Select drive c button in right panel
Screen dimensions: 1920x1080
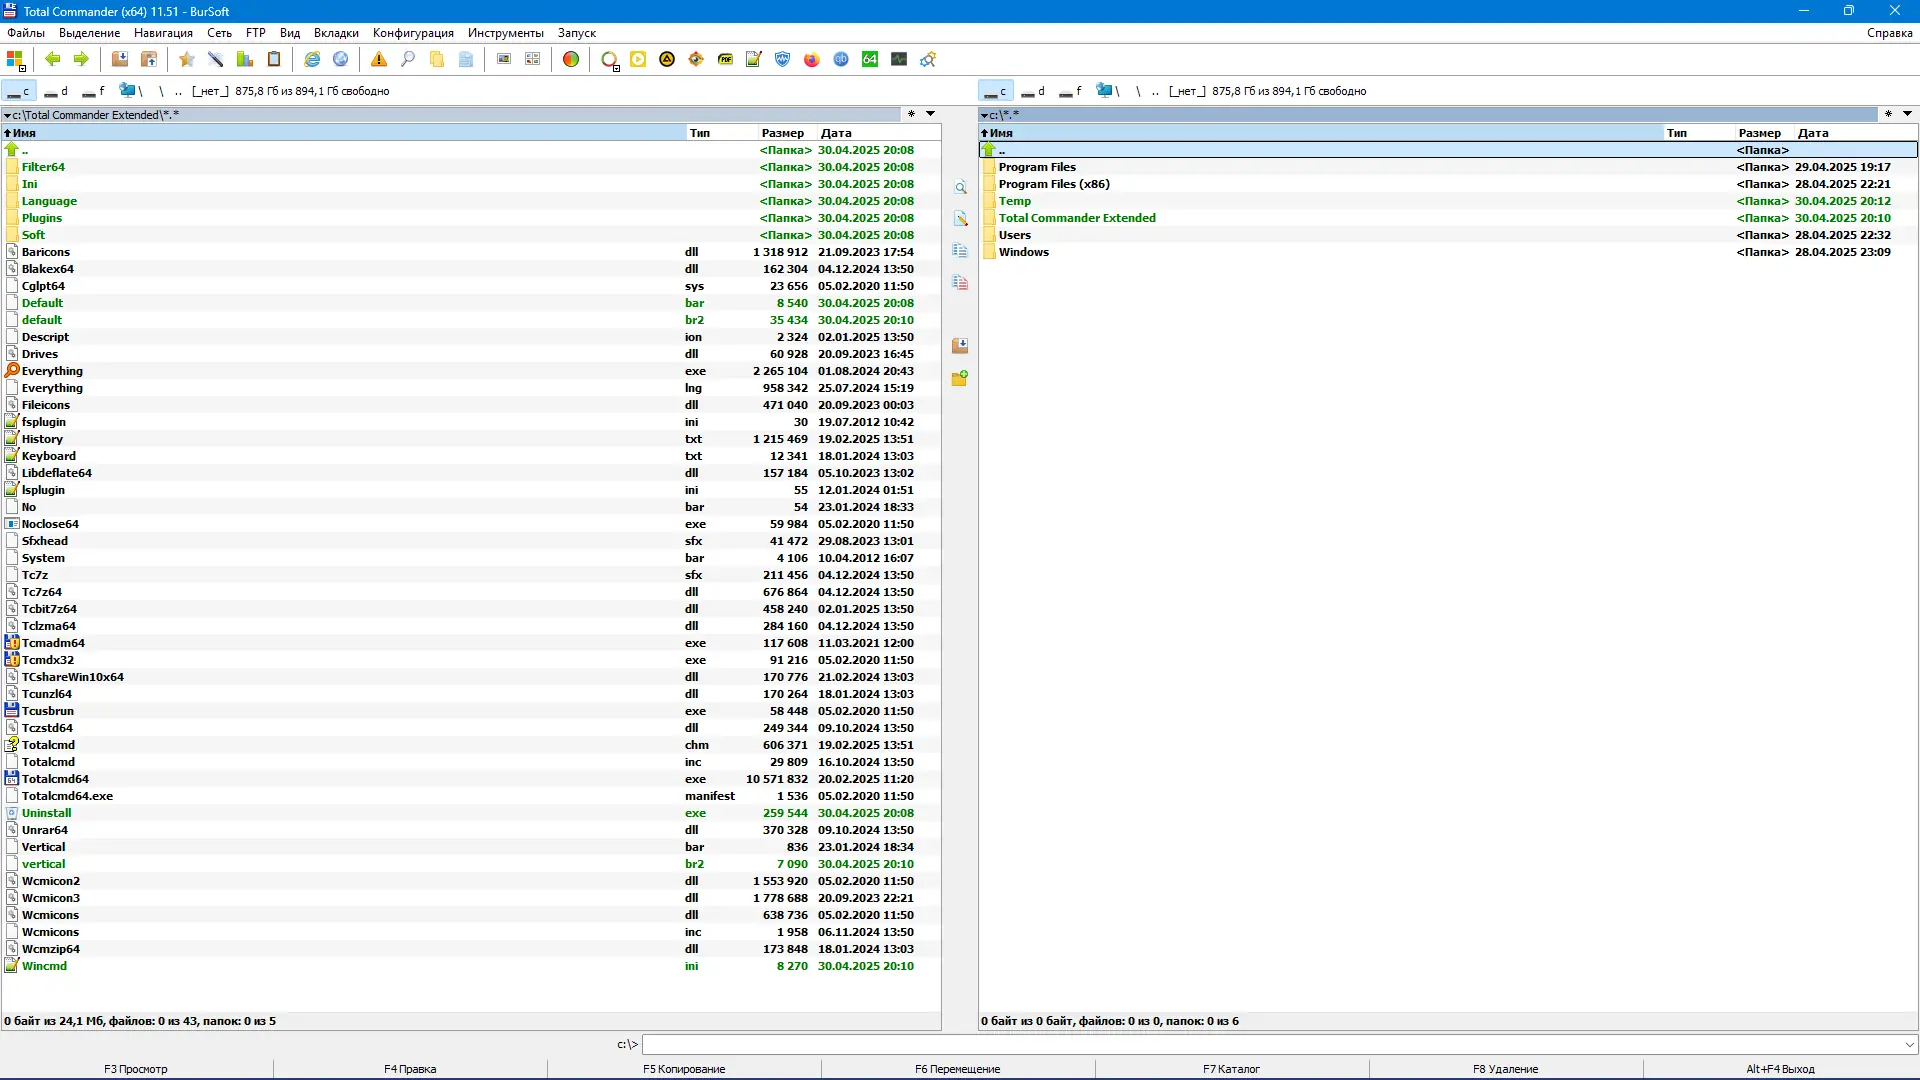pos(995,91)
